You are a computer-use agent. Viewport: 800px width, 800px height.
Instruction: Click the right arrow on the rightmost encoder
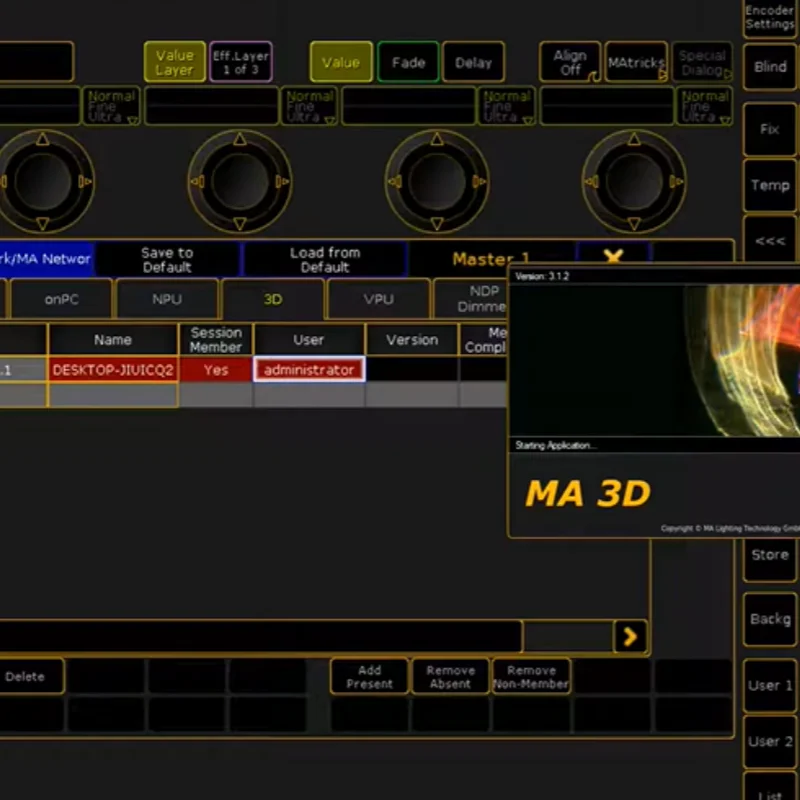(x=677, y=181)
